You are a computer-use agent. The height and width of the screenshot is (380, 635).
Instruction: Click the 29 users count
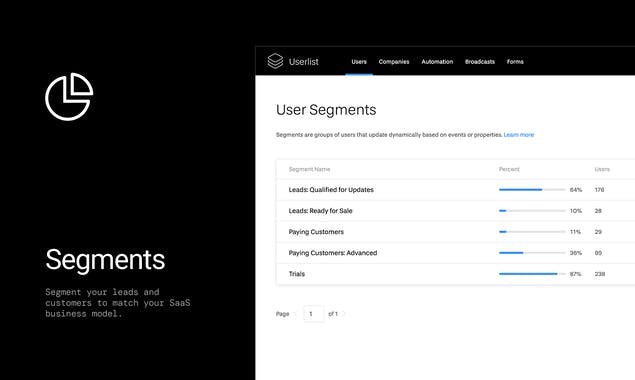point(598,232)
